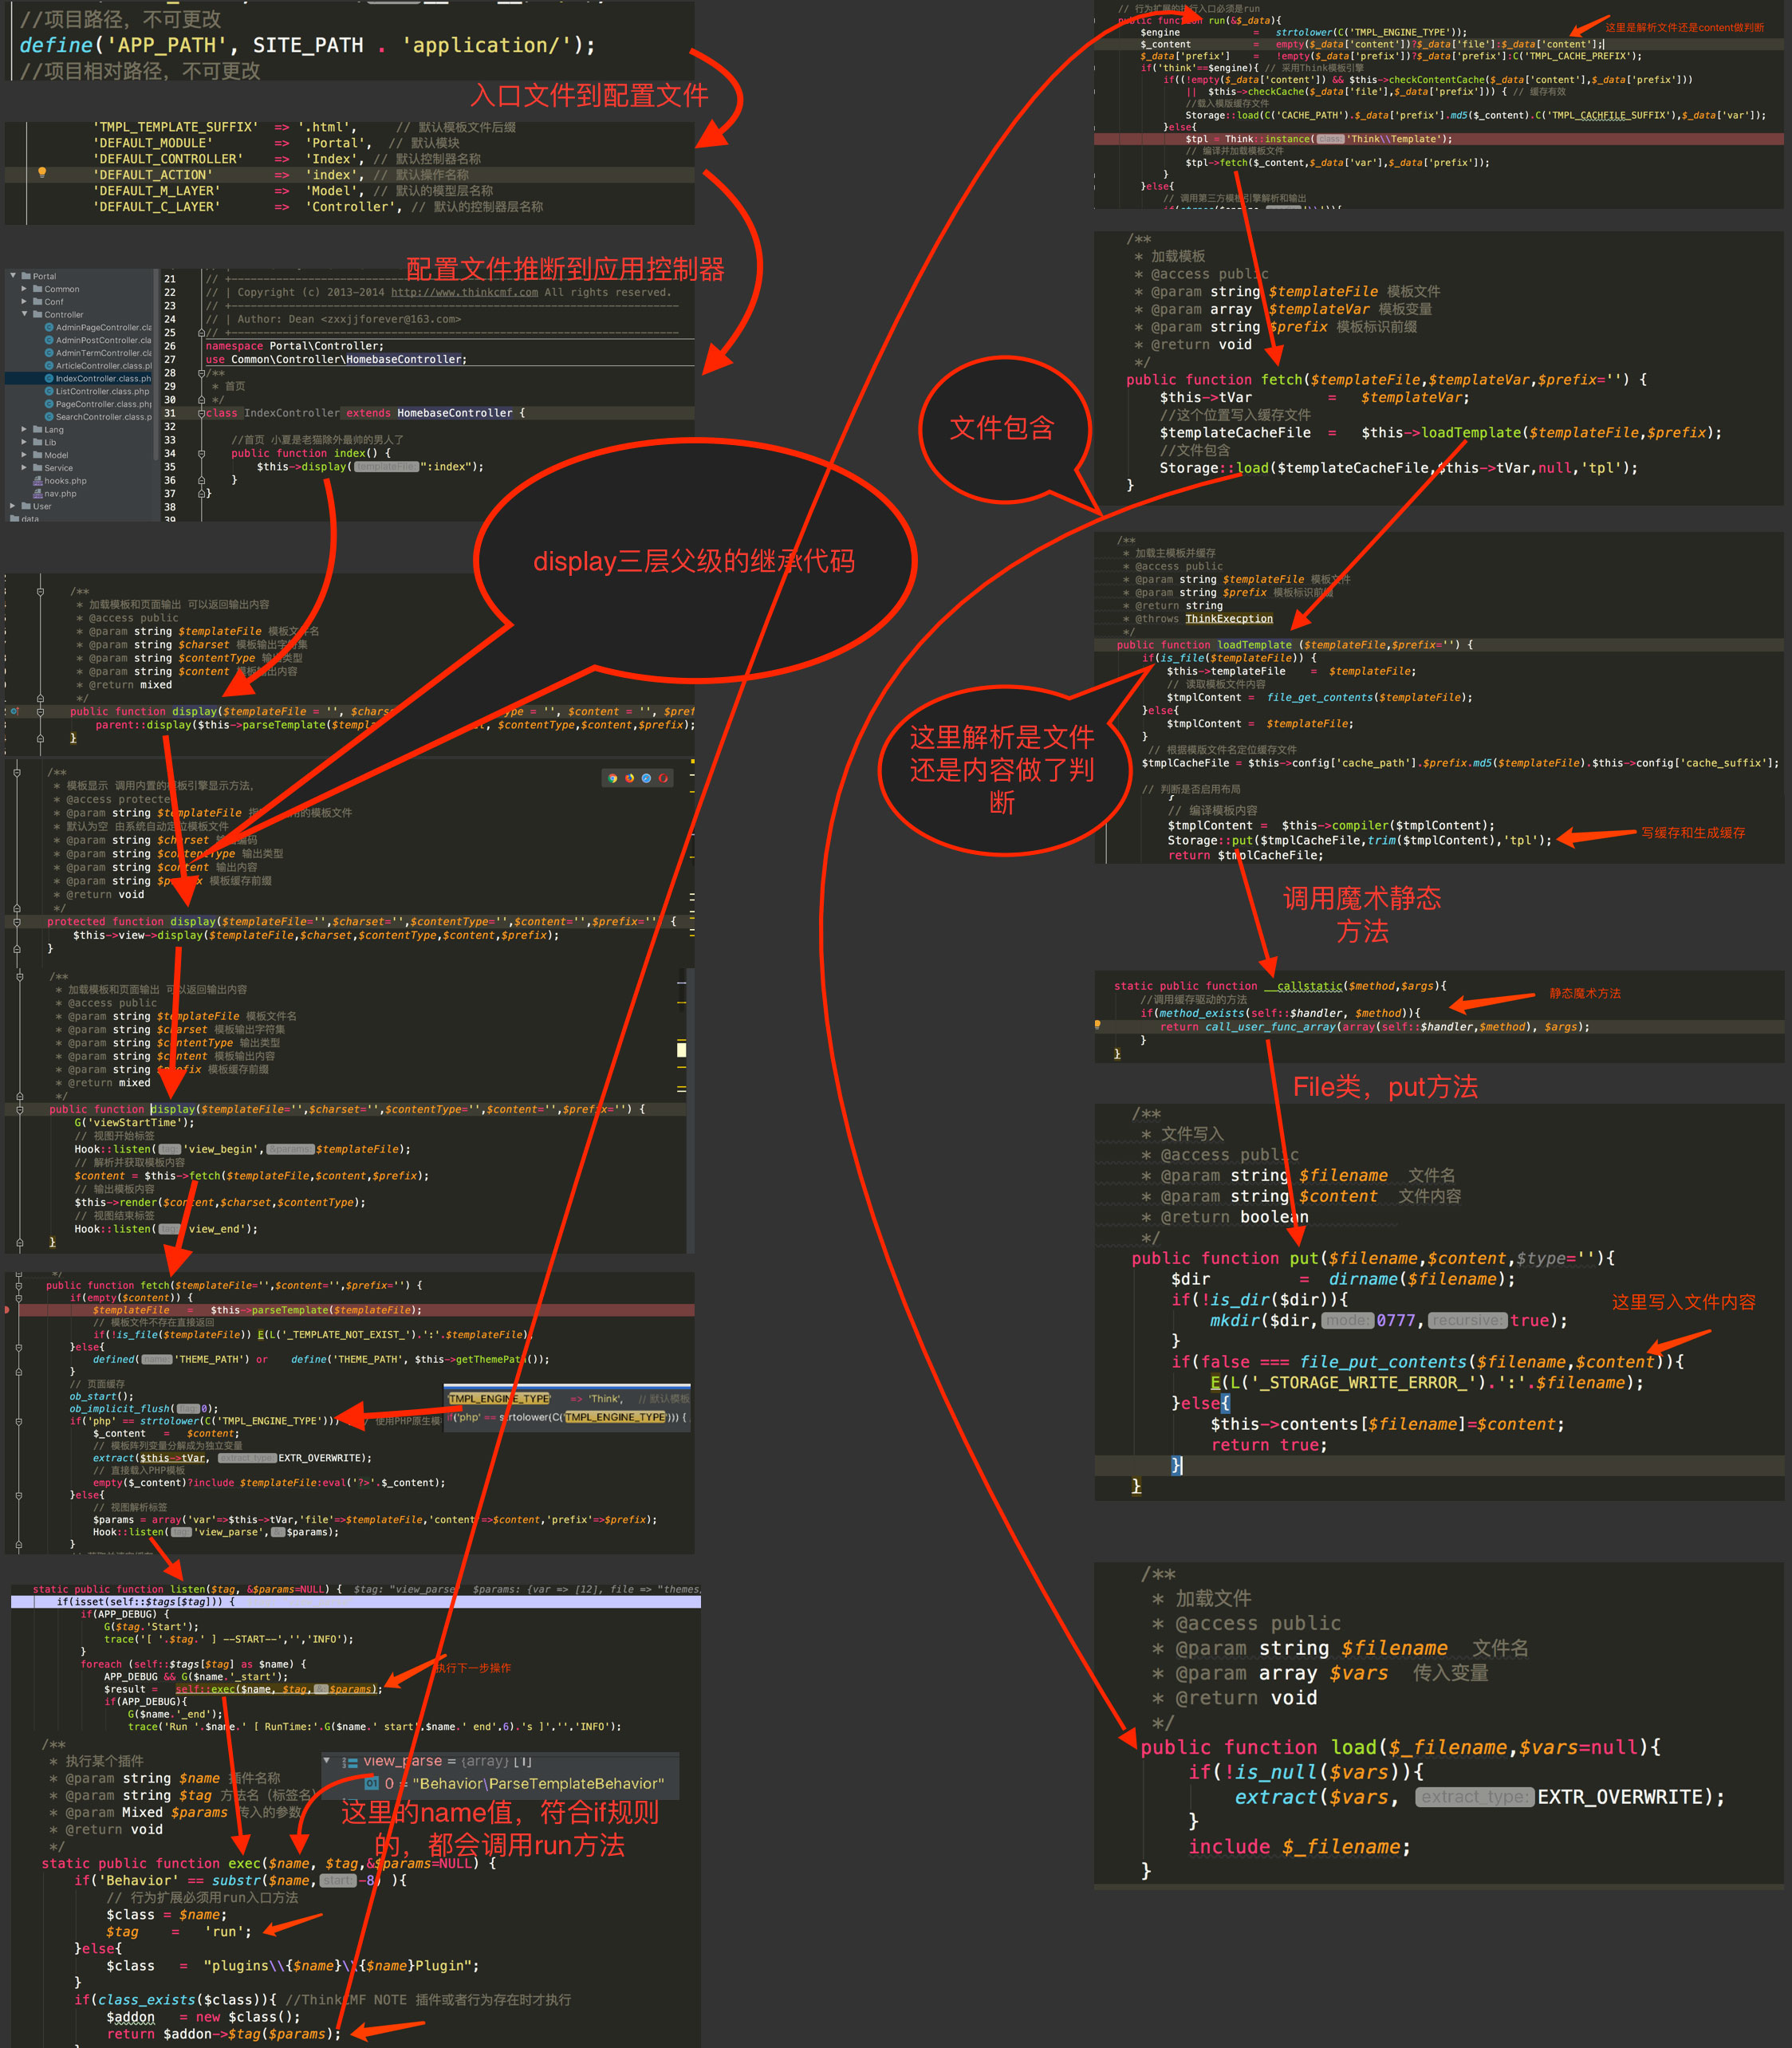
Task: Select IndexController.class.php in the tree
Action: (78, 379)
